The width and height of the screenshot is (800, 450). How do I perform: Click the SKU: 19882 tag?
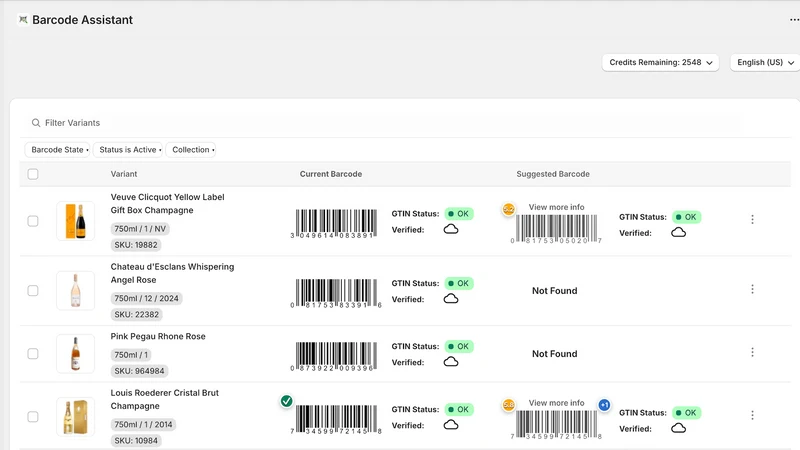click(x=136, y=245)
